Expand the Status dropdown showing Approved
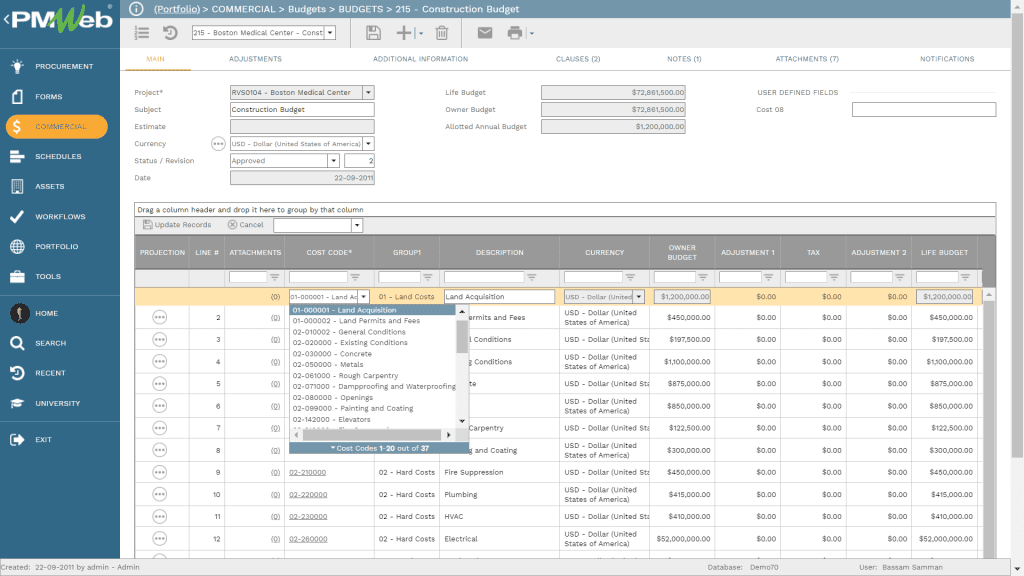 pyautogui.click(x=333, y=161)
